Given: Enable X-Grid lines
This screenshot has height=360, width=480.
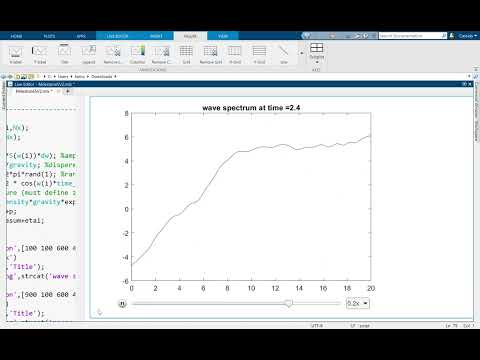Looking at the screenshot, I should [x=235, y=55].
